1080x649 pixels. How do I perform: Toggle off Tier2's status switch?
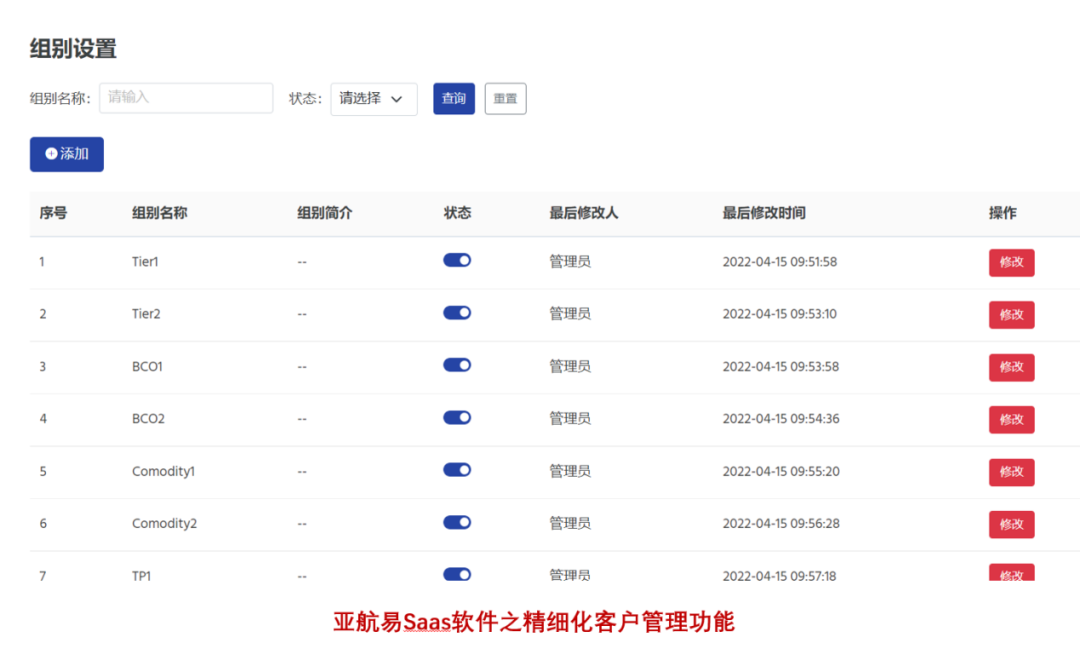(456, 312)
